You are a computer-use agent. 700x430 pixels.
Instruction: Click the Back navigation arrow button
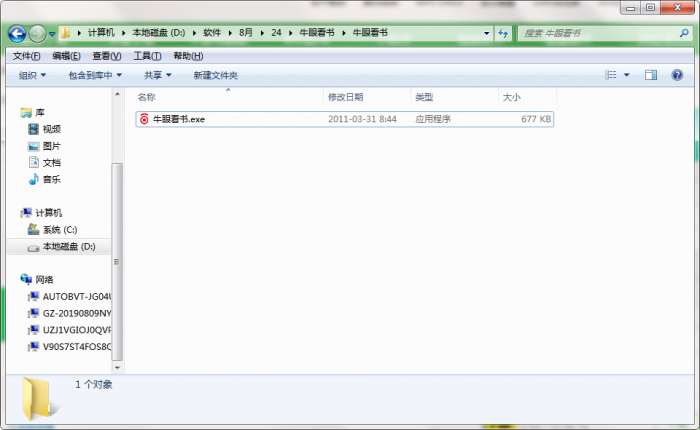(x=17, y=33)
